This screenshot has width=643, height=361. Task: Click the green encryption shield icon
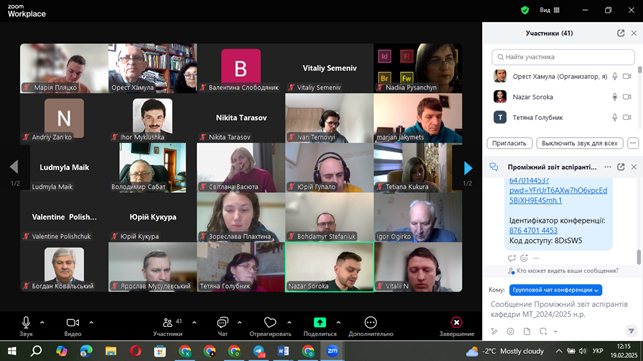pyautogui.click(x=524, y=10)
